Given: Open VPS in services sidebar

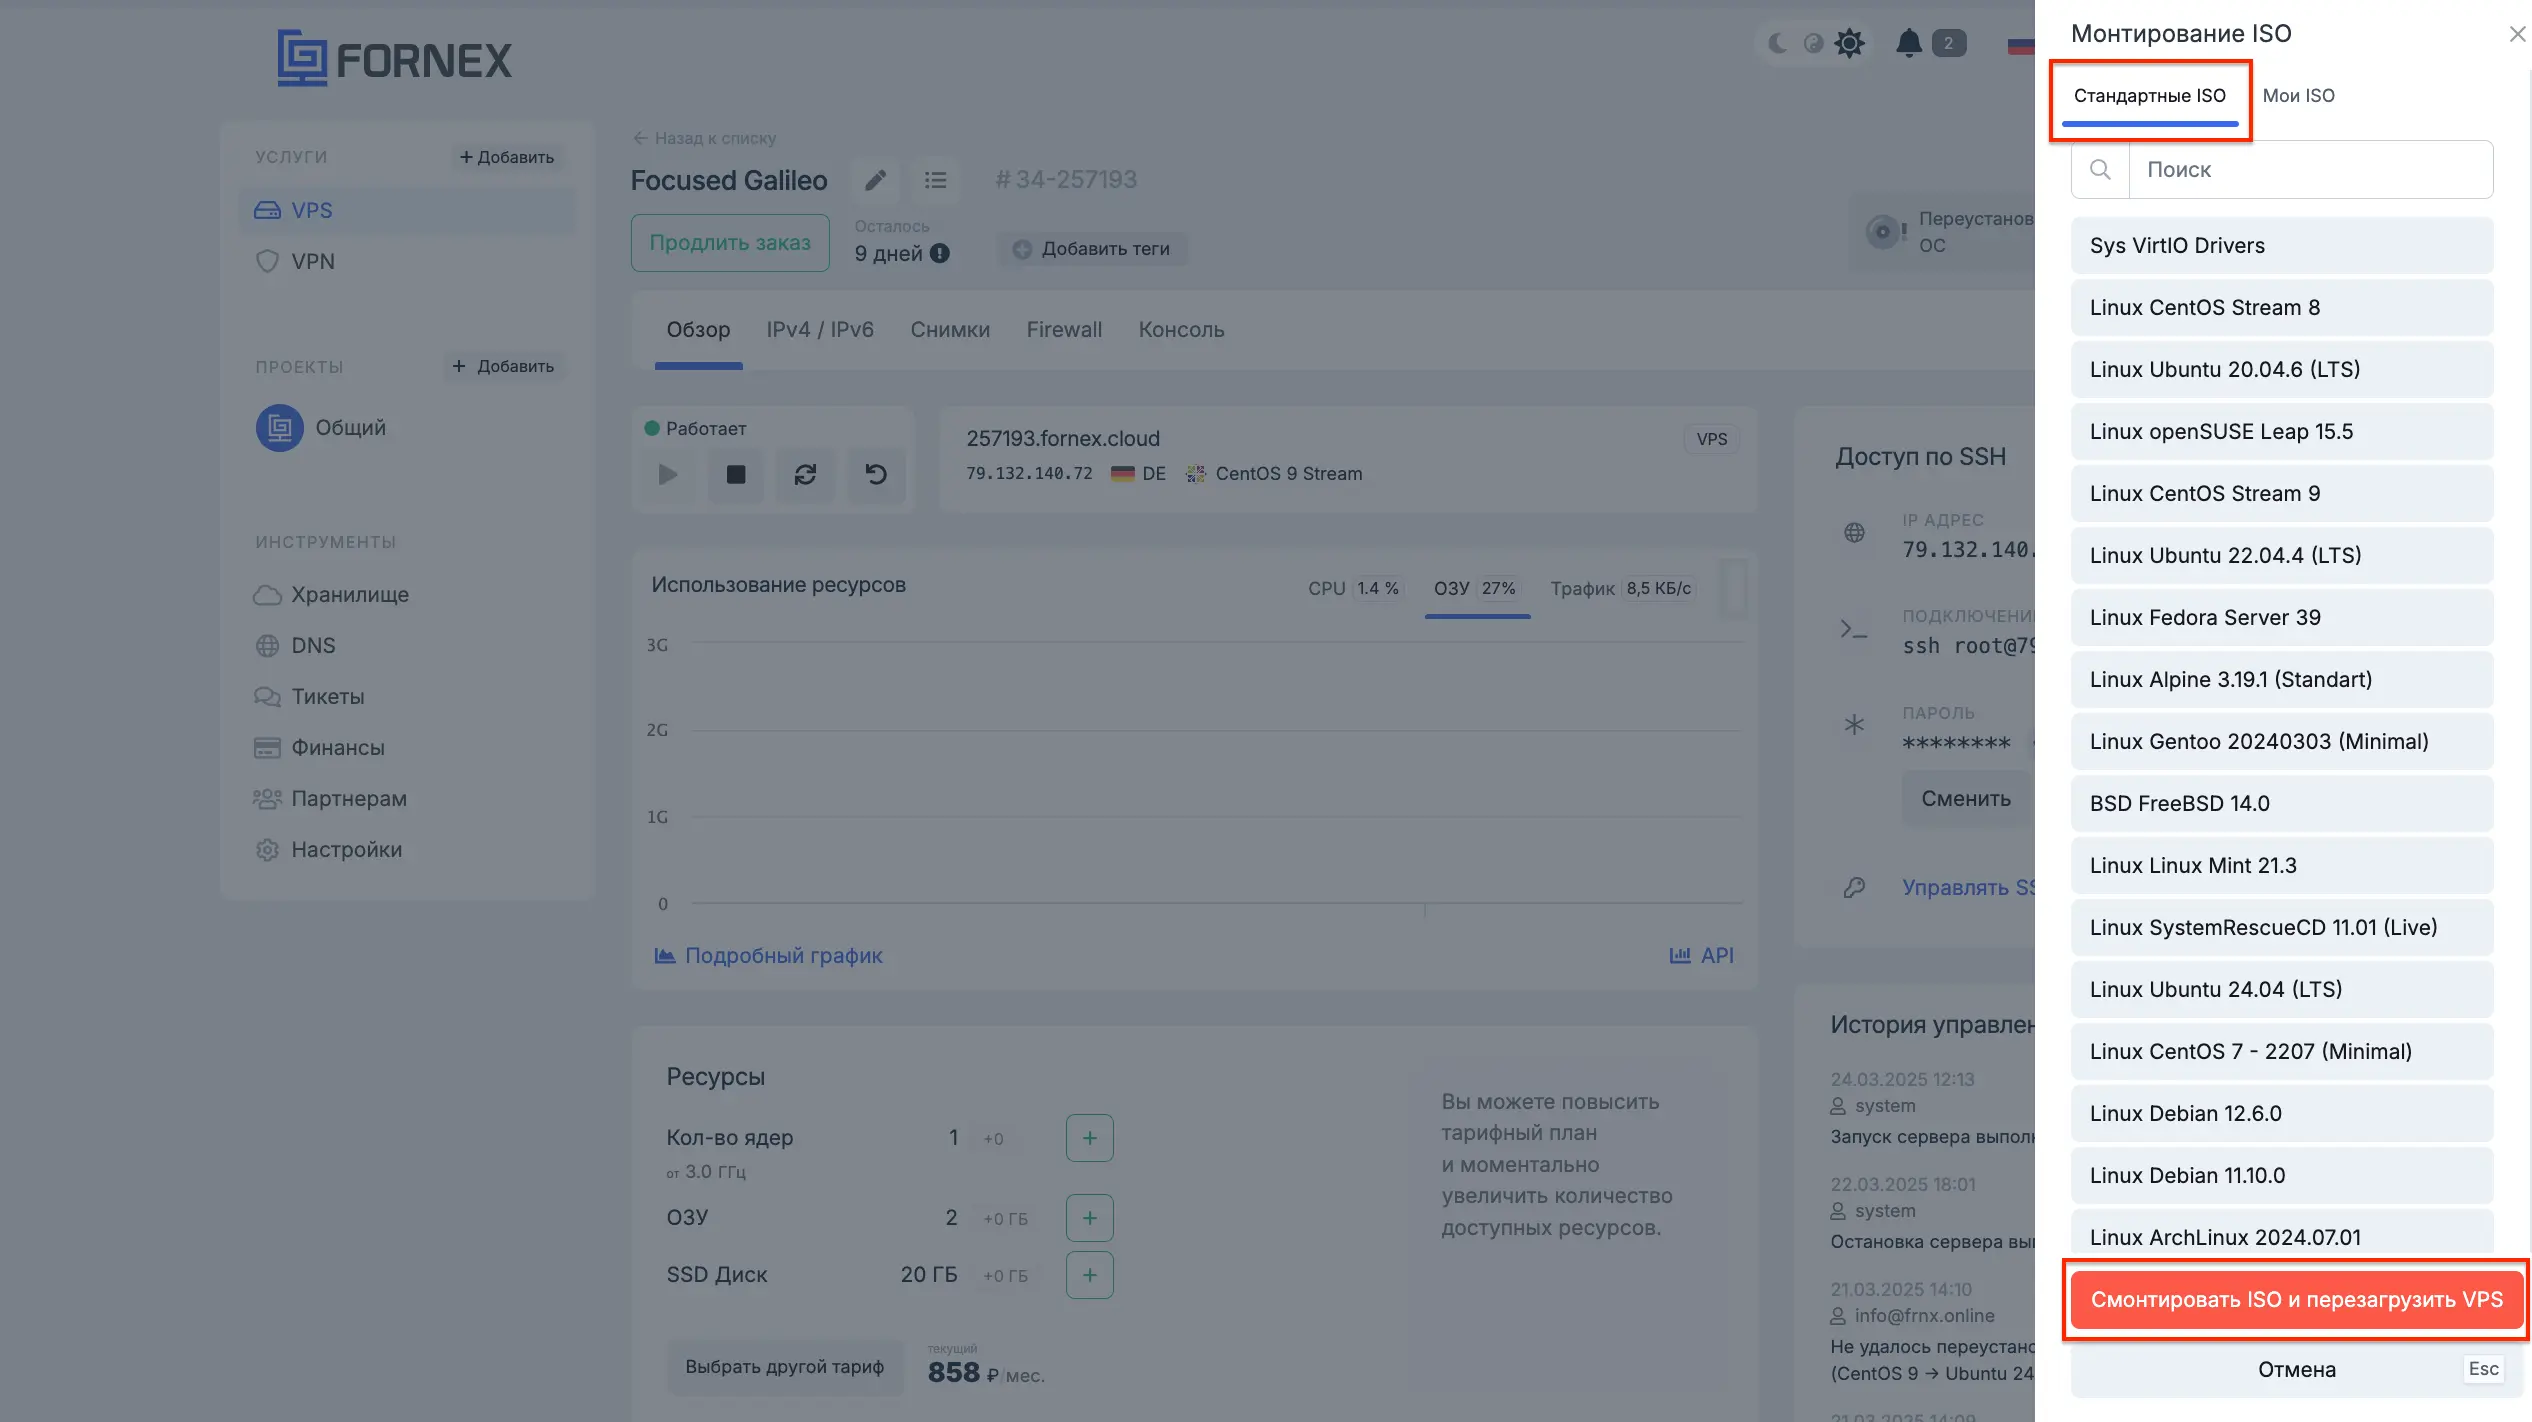Looking at the screenshot, I should click(x=407, y=211).
